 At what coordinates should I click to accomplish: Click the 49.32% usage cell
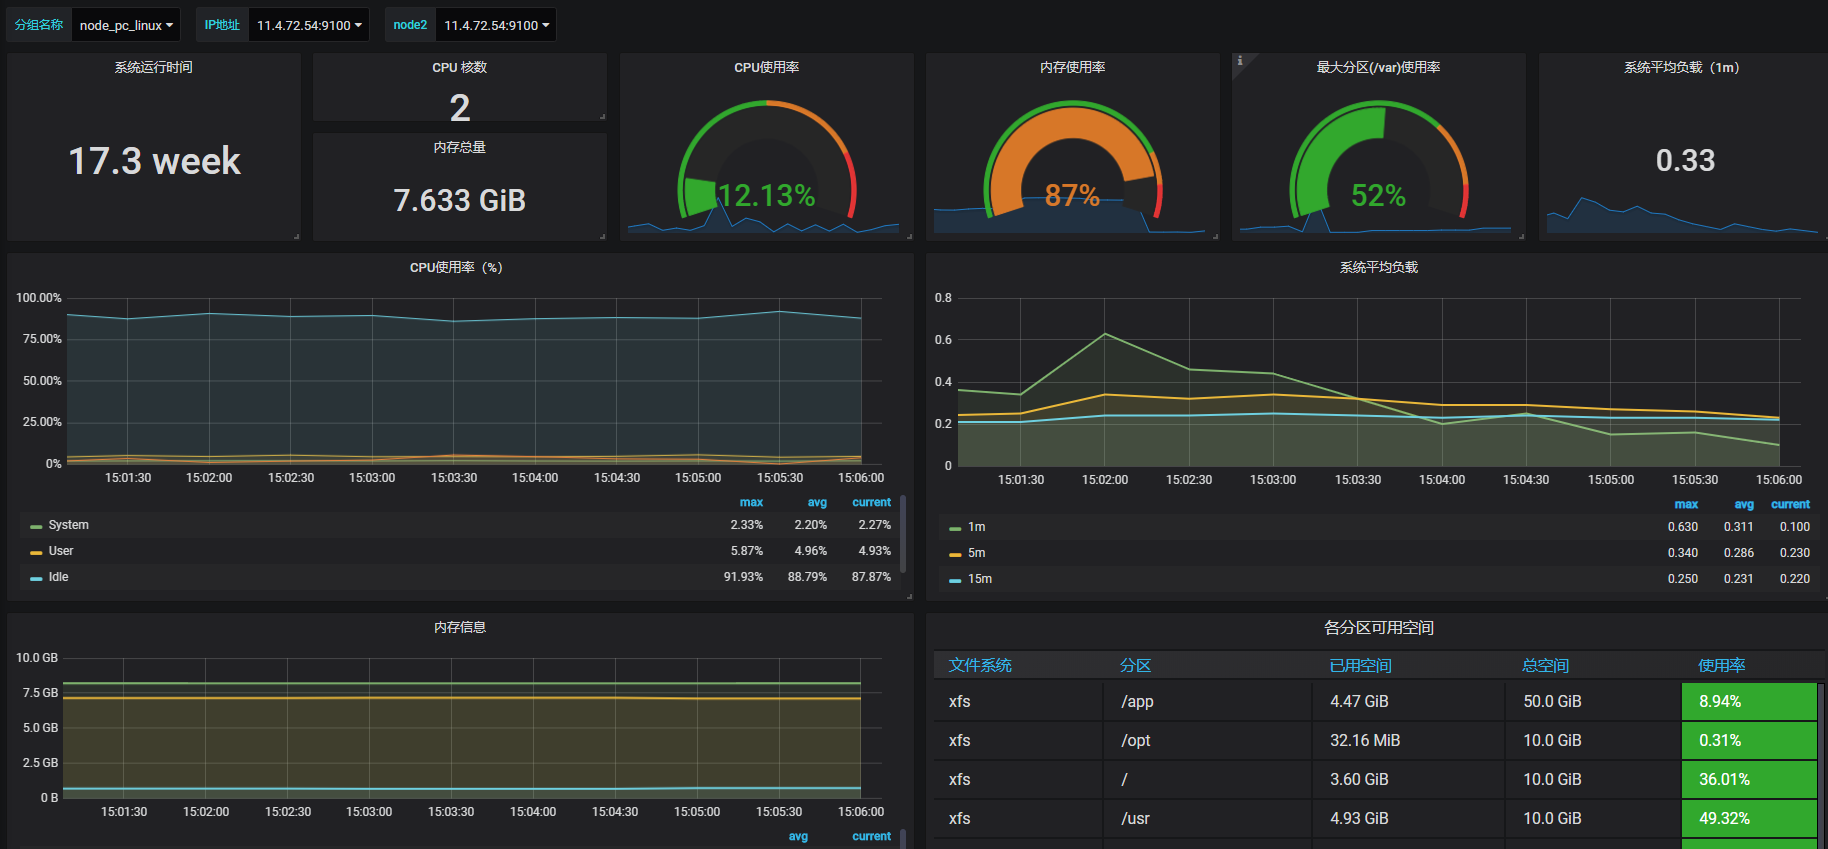coord(1749,818)
